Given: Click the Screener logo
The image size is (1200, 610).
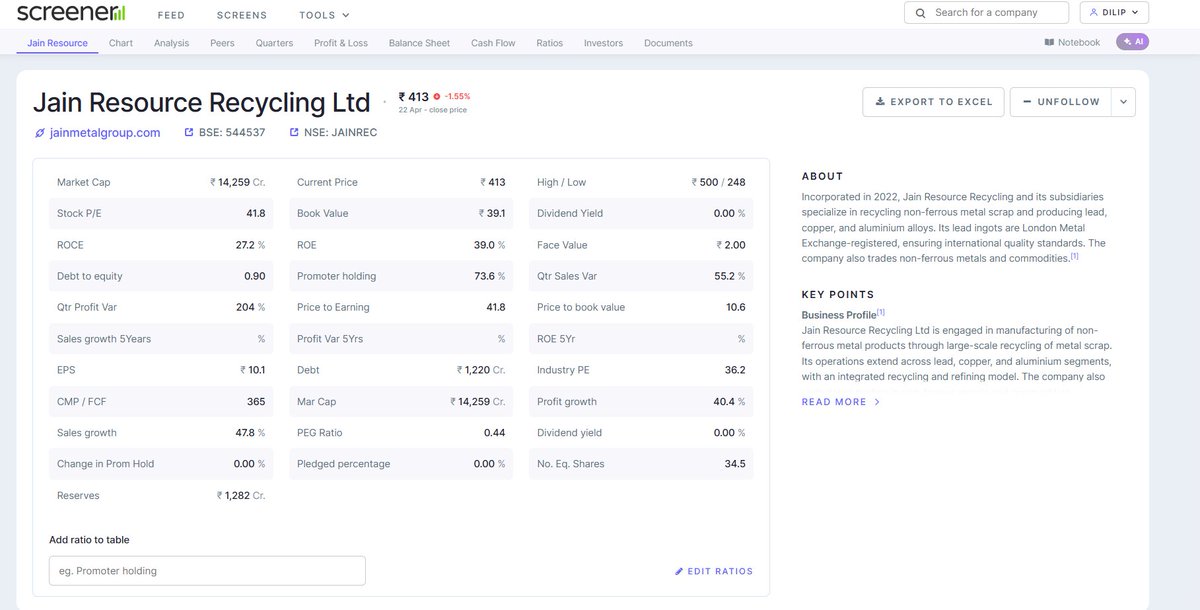Looking at the screenshot, I should pyautogui.click(x=71, y=13).
